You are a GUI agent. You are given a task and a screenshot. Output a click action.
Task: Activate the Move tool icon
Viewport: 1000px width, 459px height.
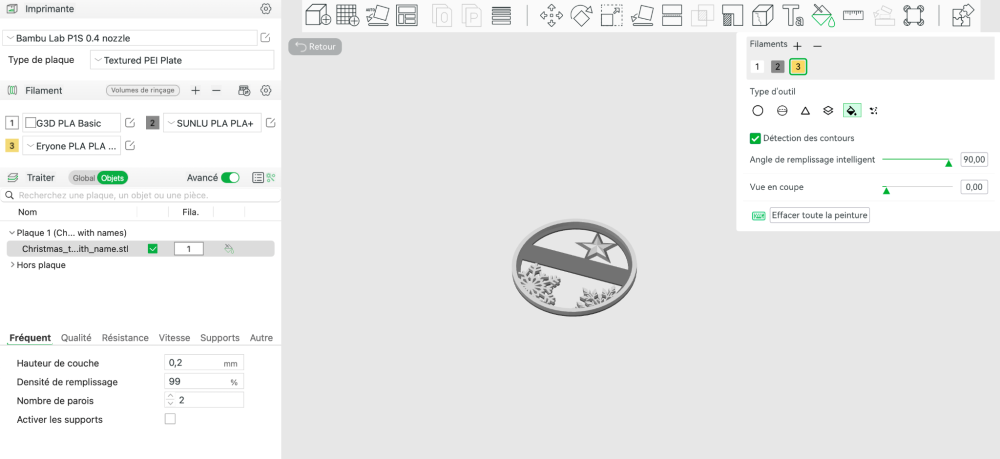pos(551,15)
